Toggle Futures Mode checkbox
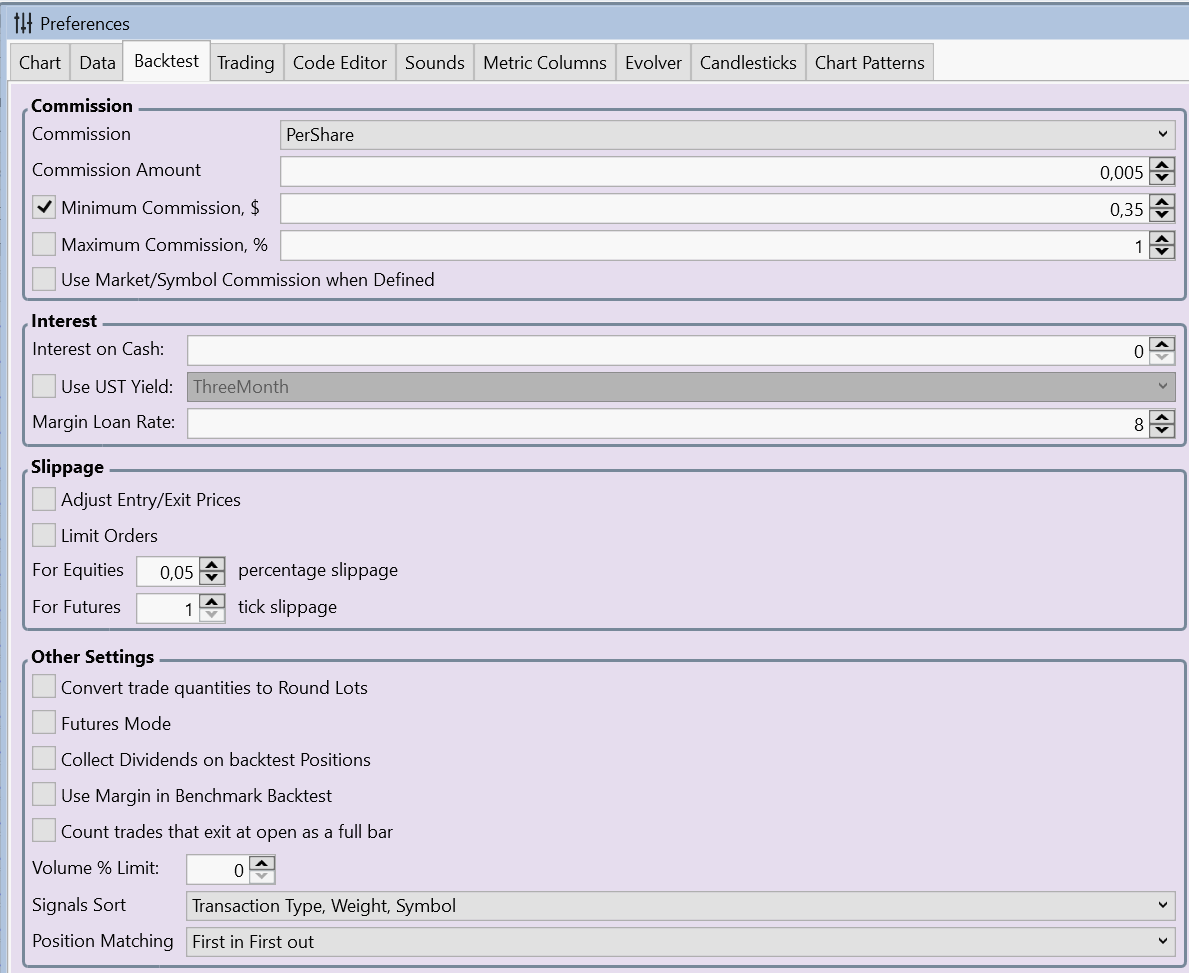 44,723
